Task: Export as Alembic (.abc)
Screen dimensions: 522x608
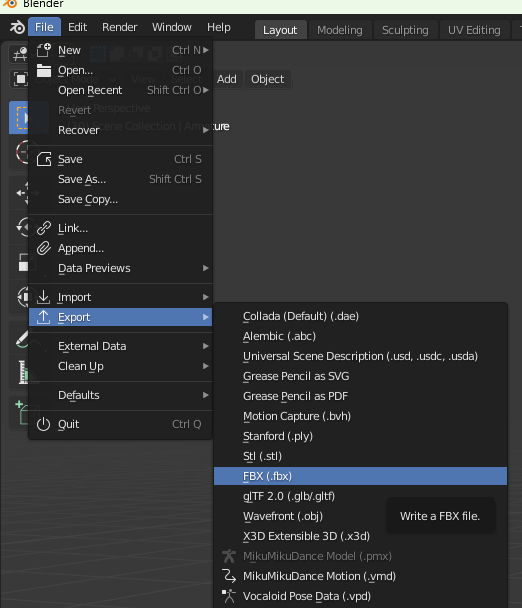Action: click(x=360, y=336)
